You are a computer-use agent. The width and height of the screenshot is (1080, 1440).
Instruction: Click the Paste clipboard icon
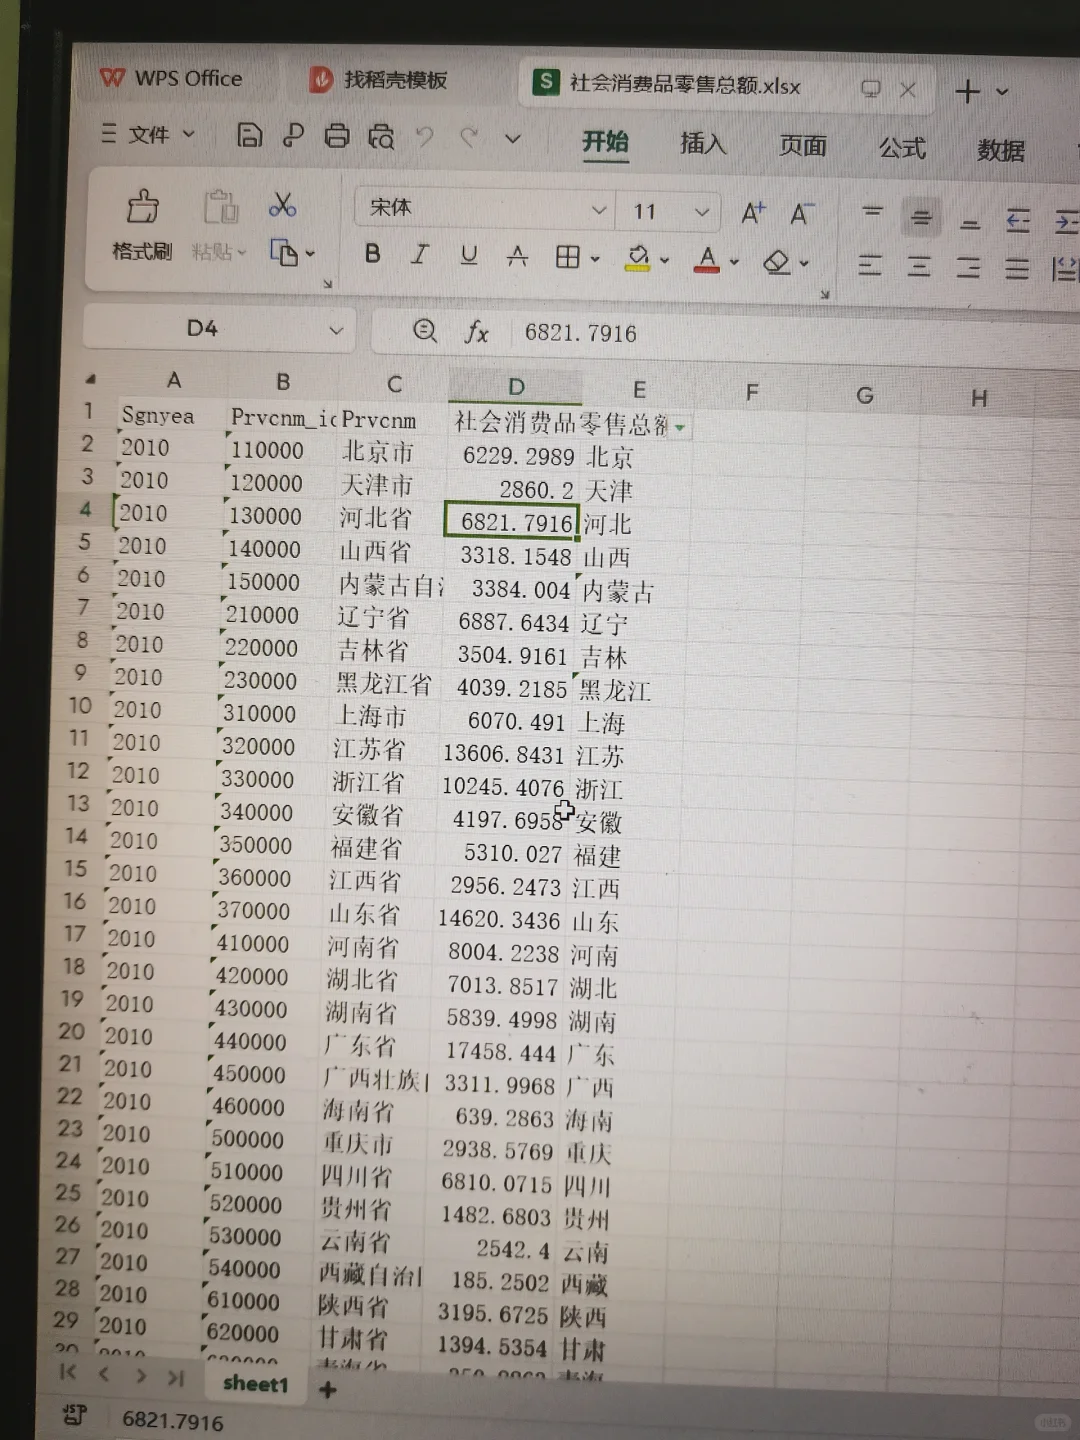pos(221,207)
